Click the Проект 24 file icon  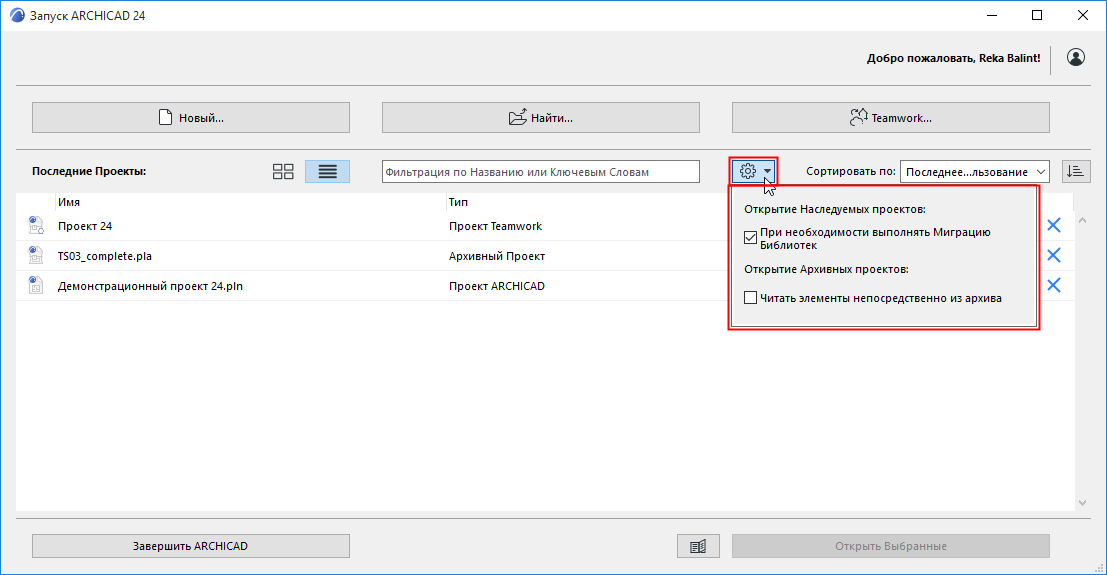pos(35,225)
